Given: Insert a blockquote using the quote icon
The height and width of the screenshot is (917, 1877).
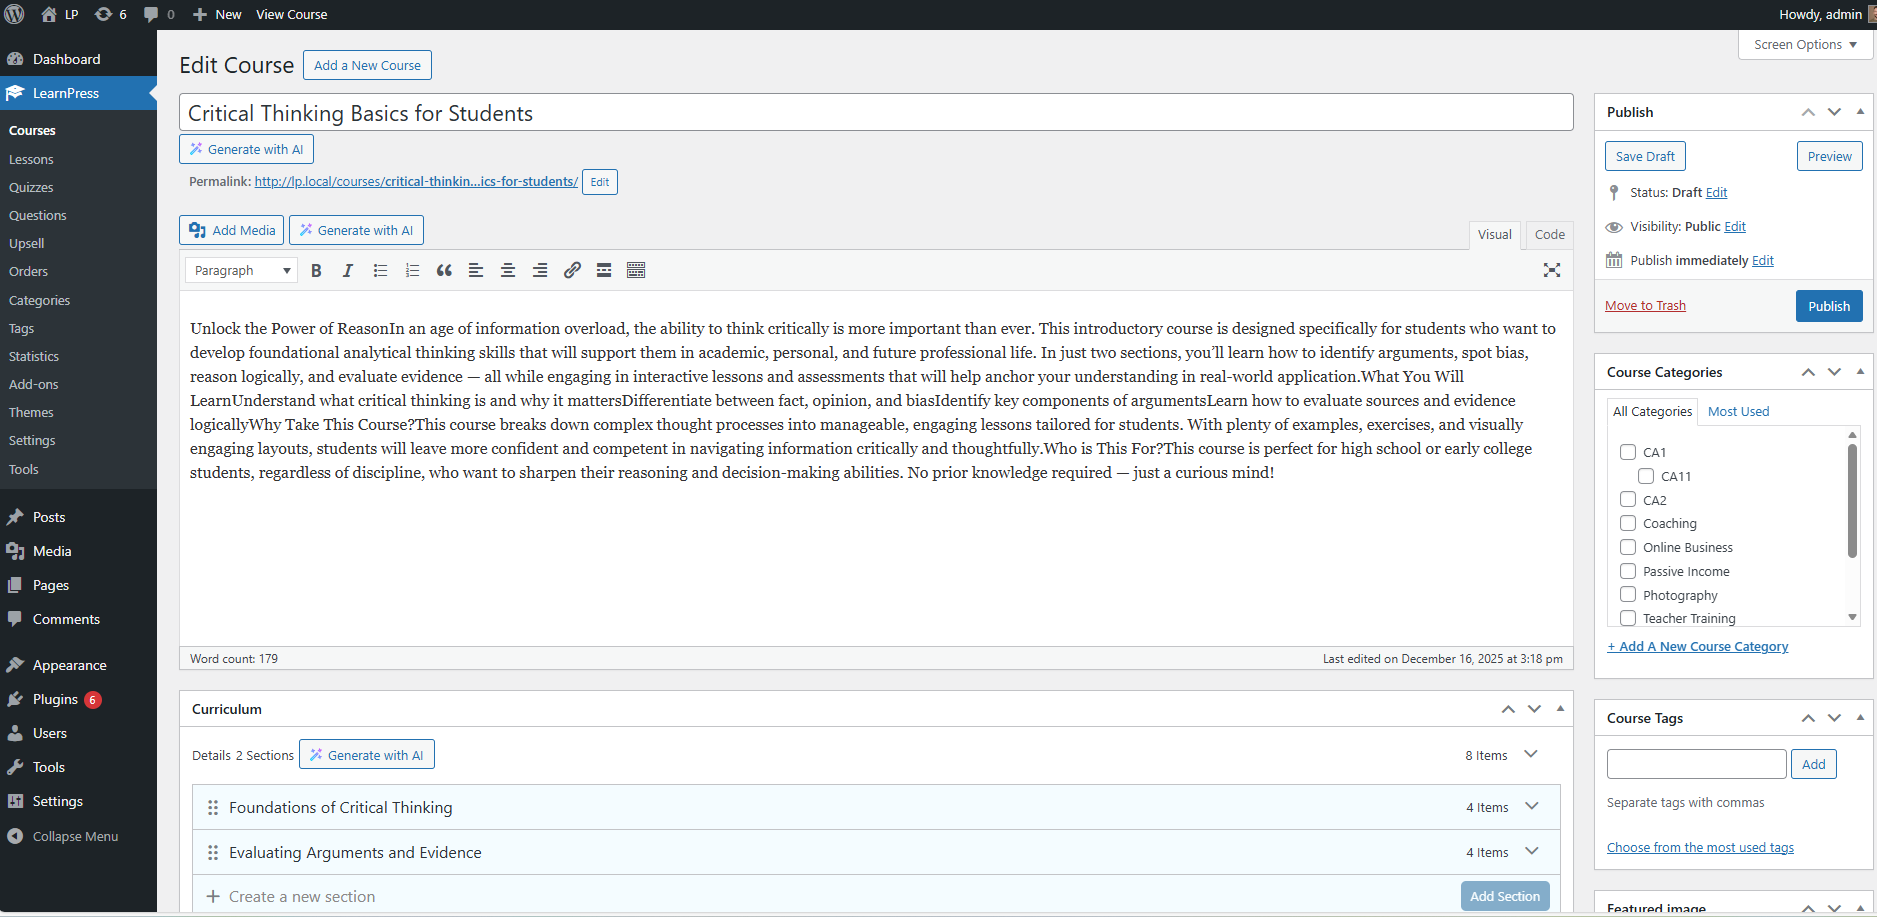Looking at the screenshot, I should (x=444, y=270).
